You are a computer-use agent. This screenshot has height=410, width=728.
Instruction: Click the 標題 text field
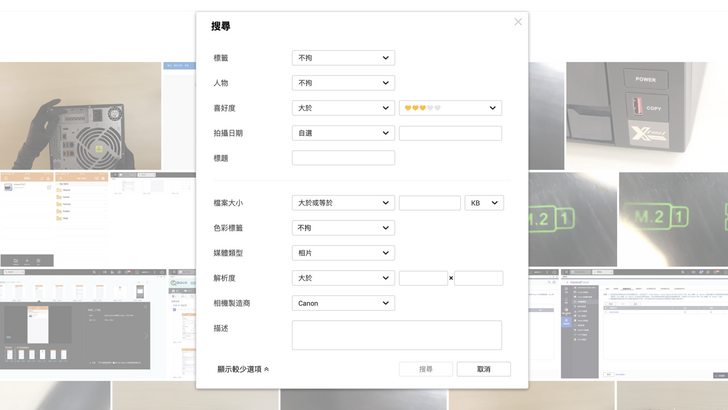343,158
